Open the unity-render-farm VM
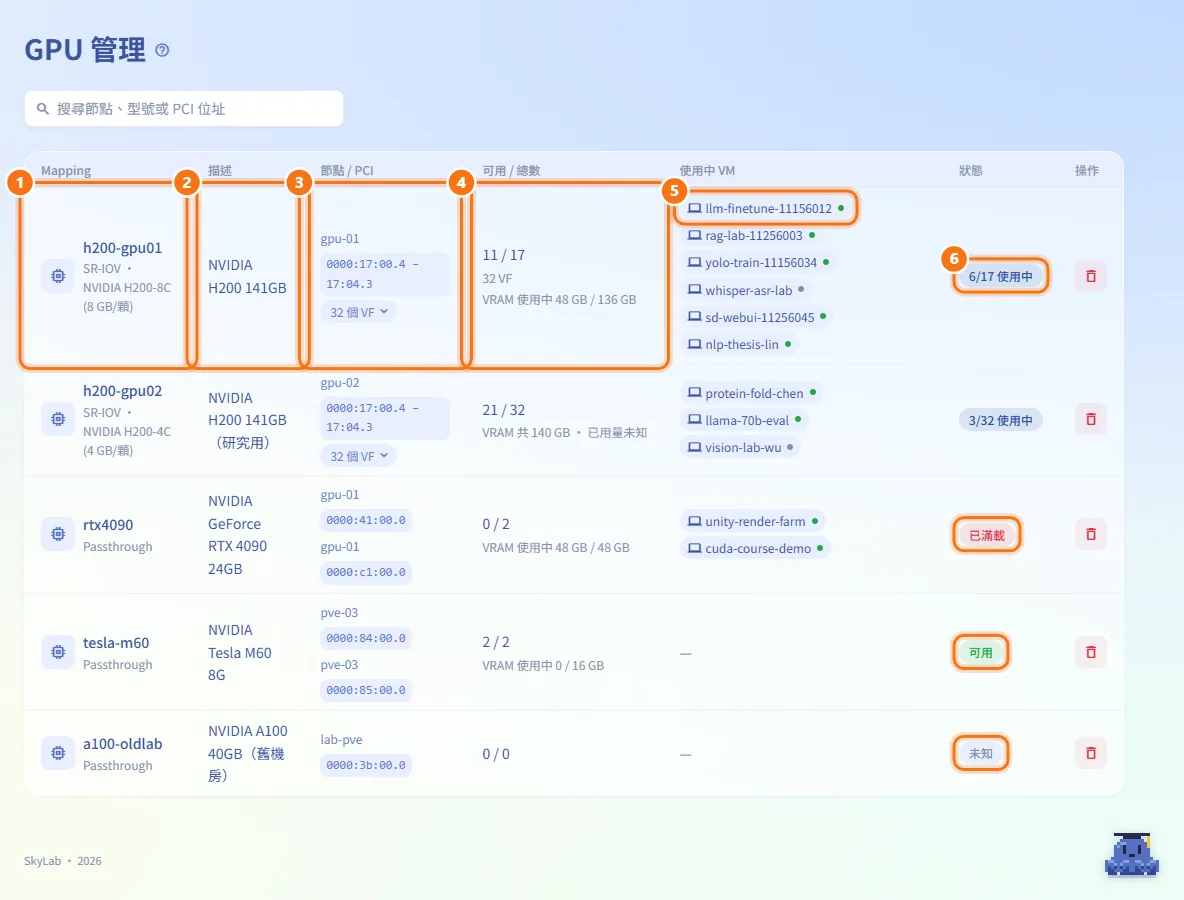Image resolution: width=1184 pixels, height=900 pixels. click(x=754, y=522)
